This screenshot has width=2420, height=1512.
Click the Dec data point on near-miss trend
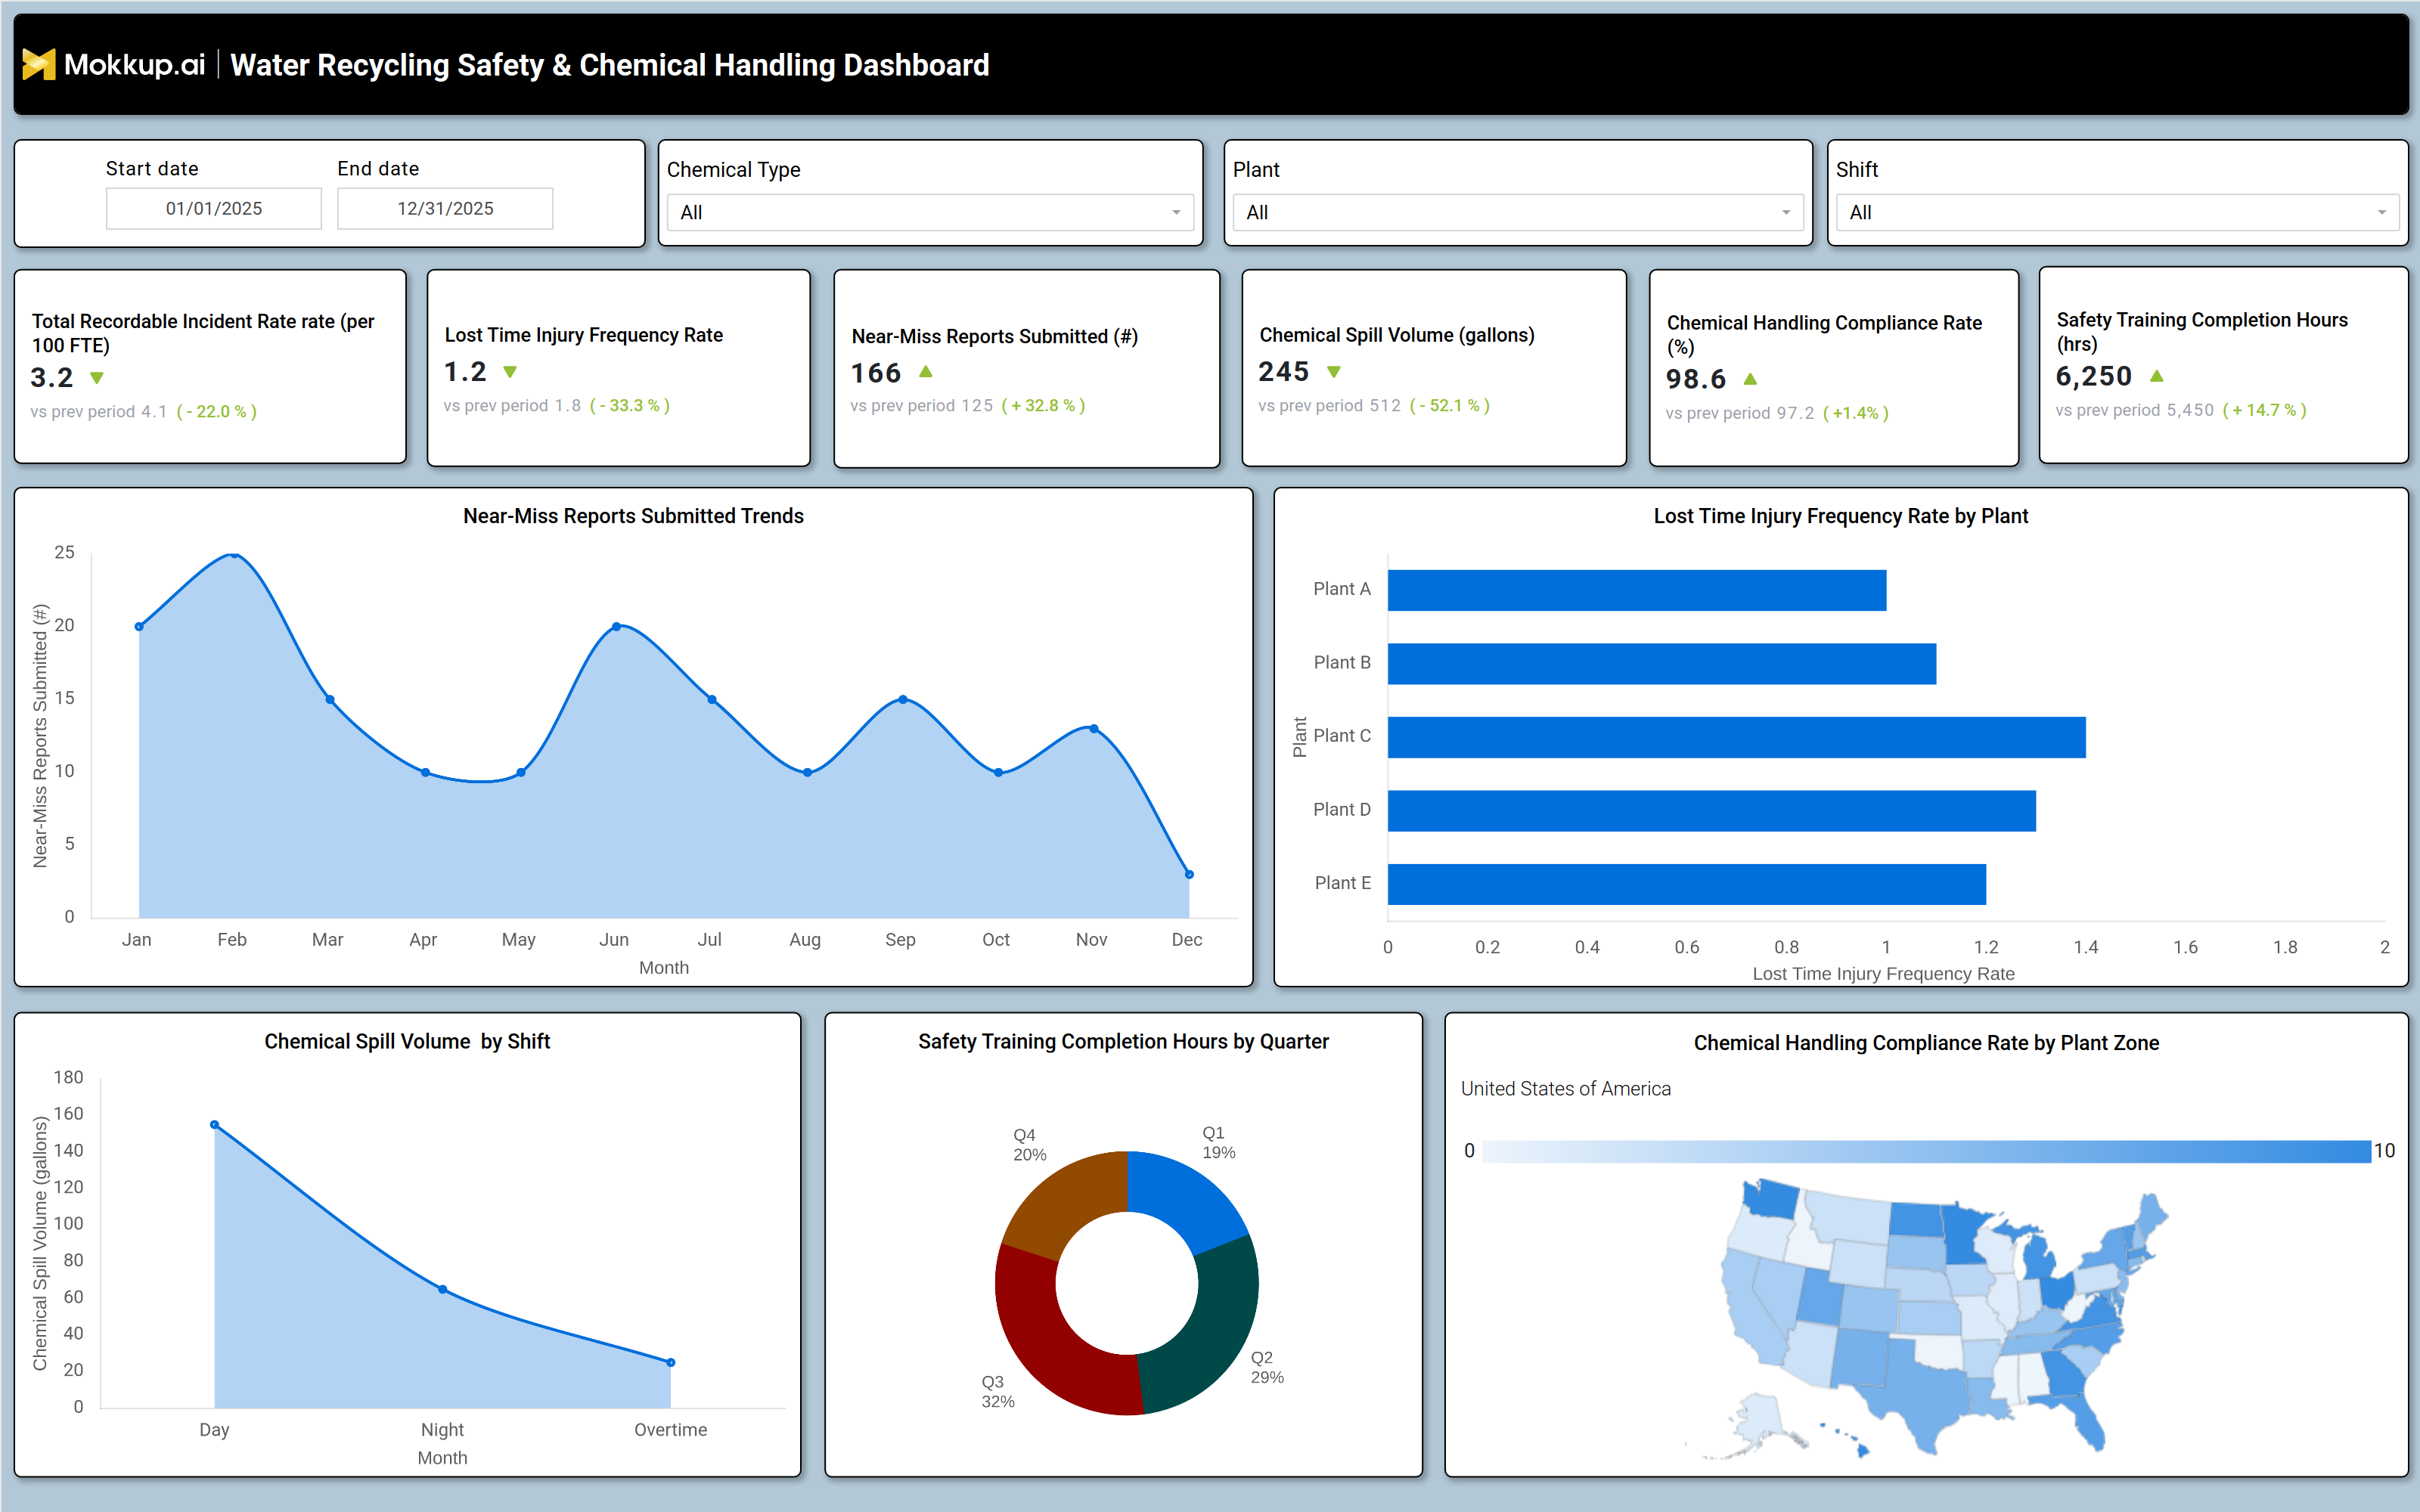1189,874
